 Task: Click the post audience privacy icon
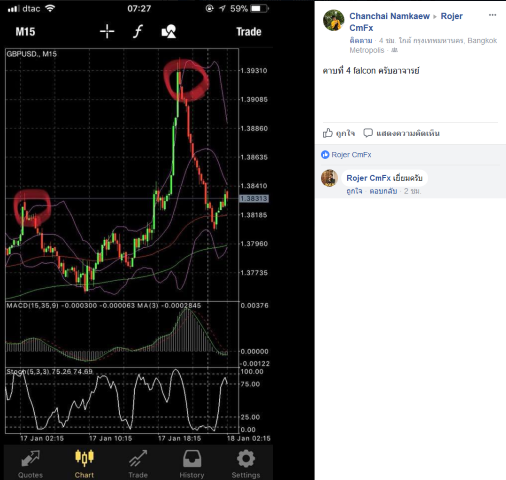tap(395, 50)
